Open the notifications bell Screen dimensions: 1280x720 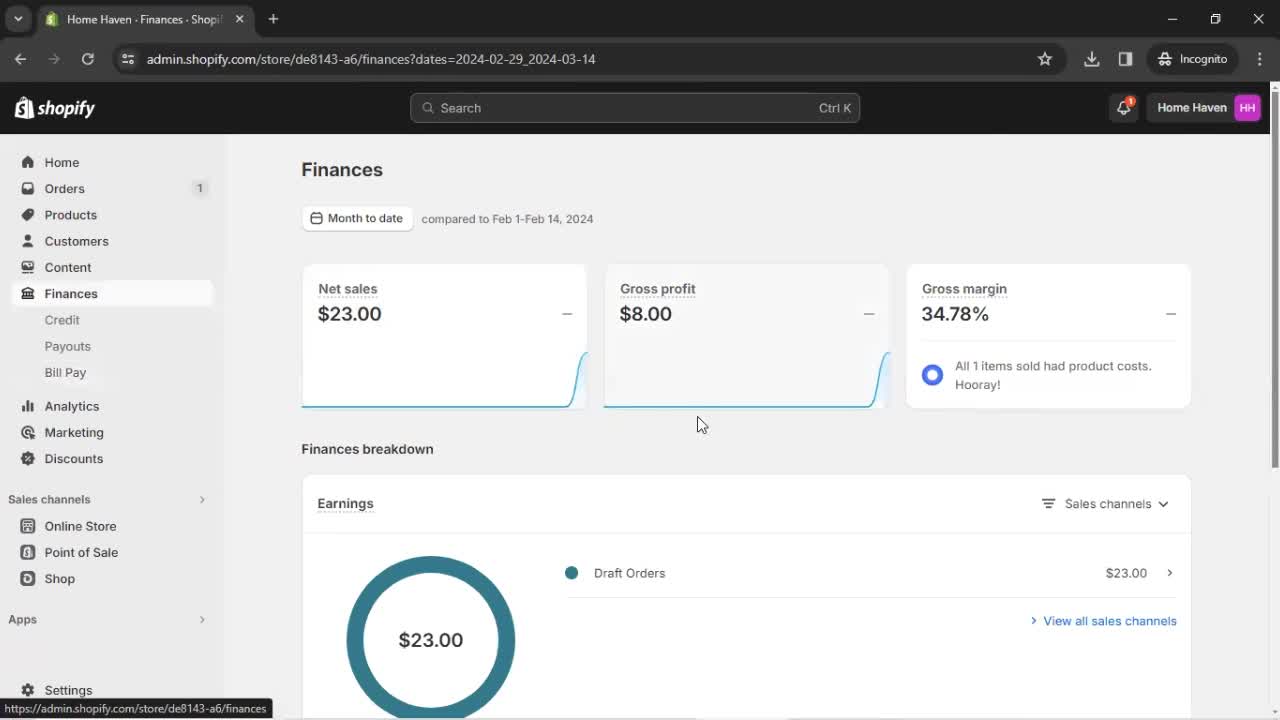coord(1124,108)
